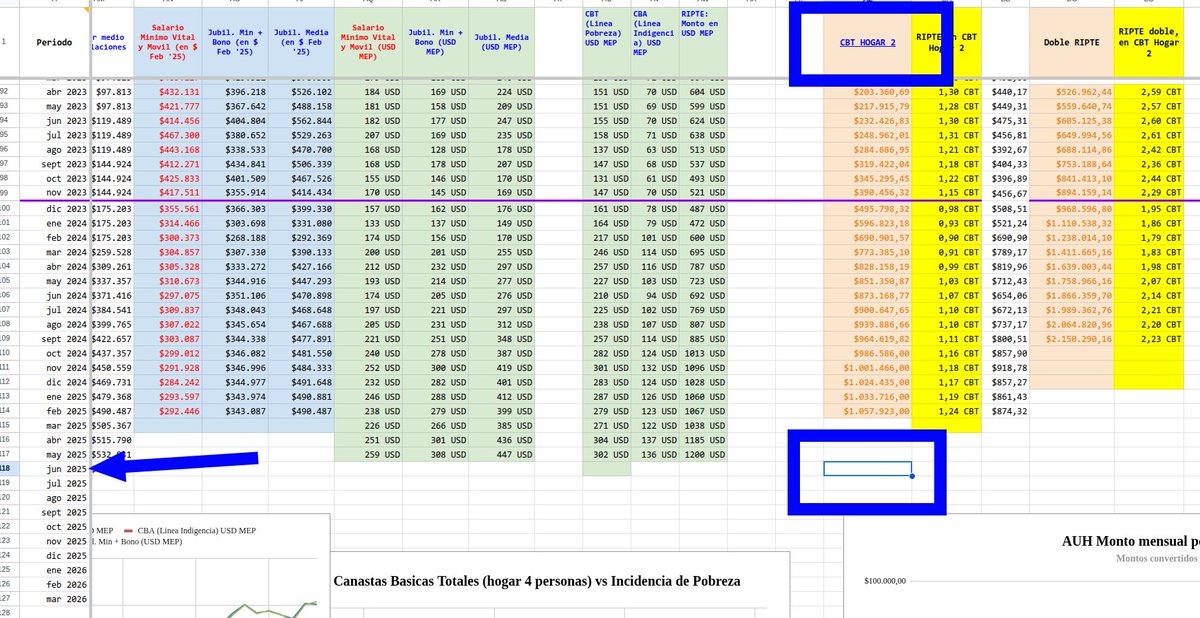The image size is (1200, 618).
Task: Select the 'AUH Monto mensual' chart title
Action: [1130, 541]
